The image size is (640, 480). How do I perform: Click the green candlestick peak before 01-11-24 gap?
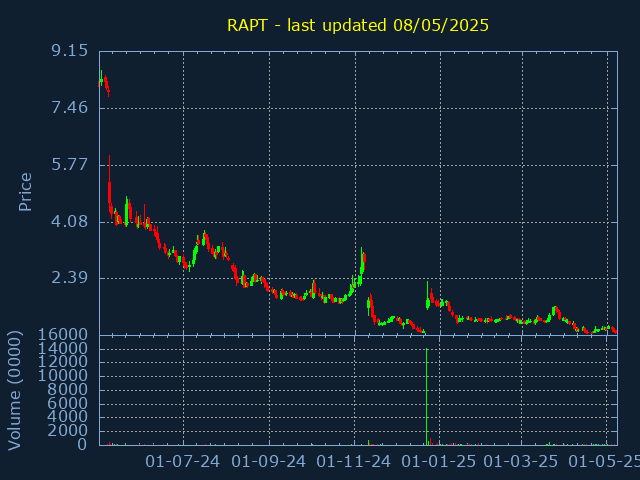click(x=362, y=263)
